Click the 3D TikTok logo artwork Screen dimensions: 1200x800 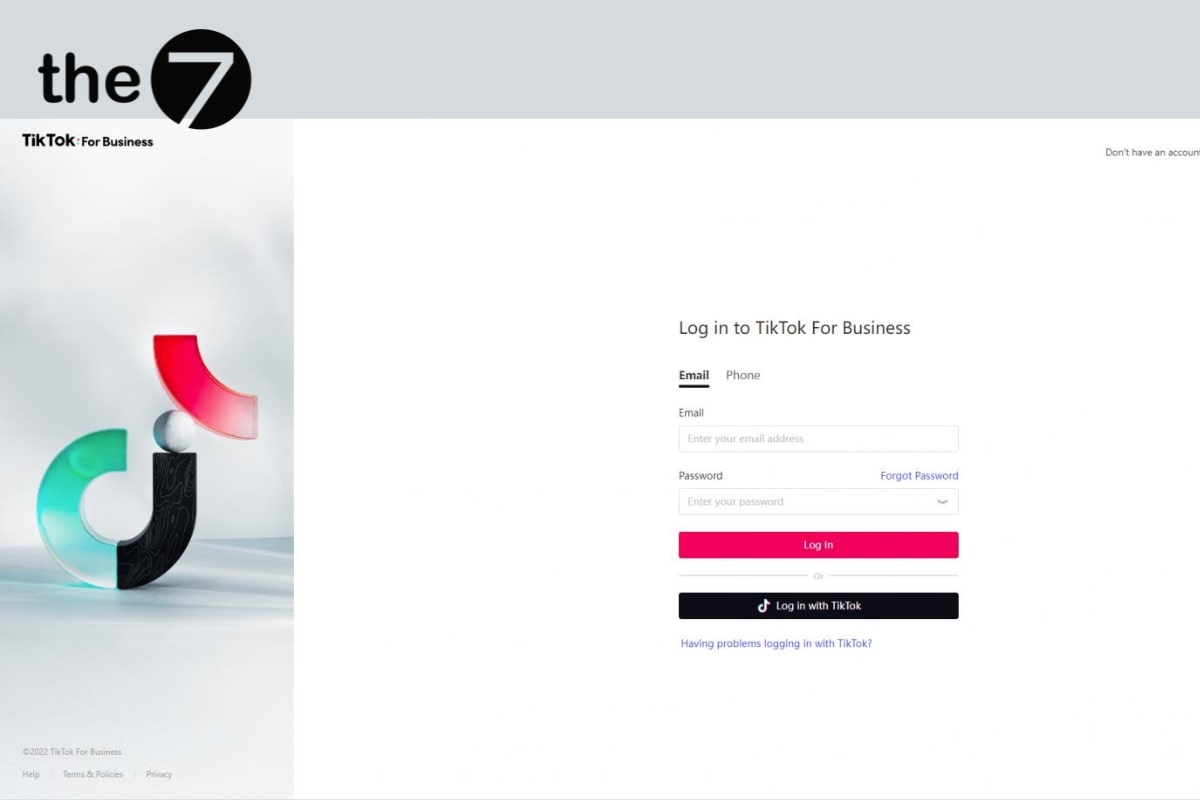click(x=147, y=460)
